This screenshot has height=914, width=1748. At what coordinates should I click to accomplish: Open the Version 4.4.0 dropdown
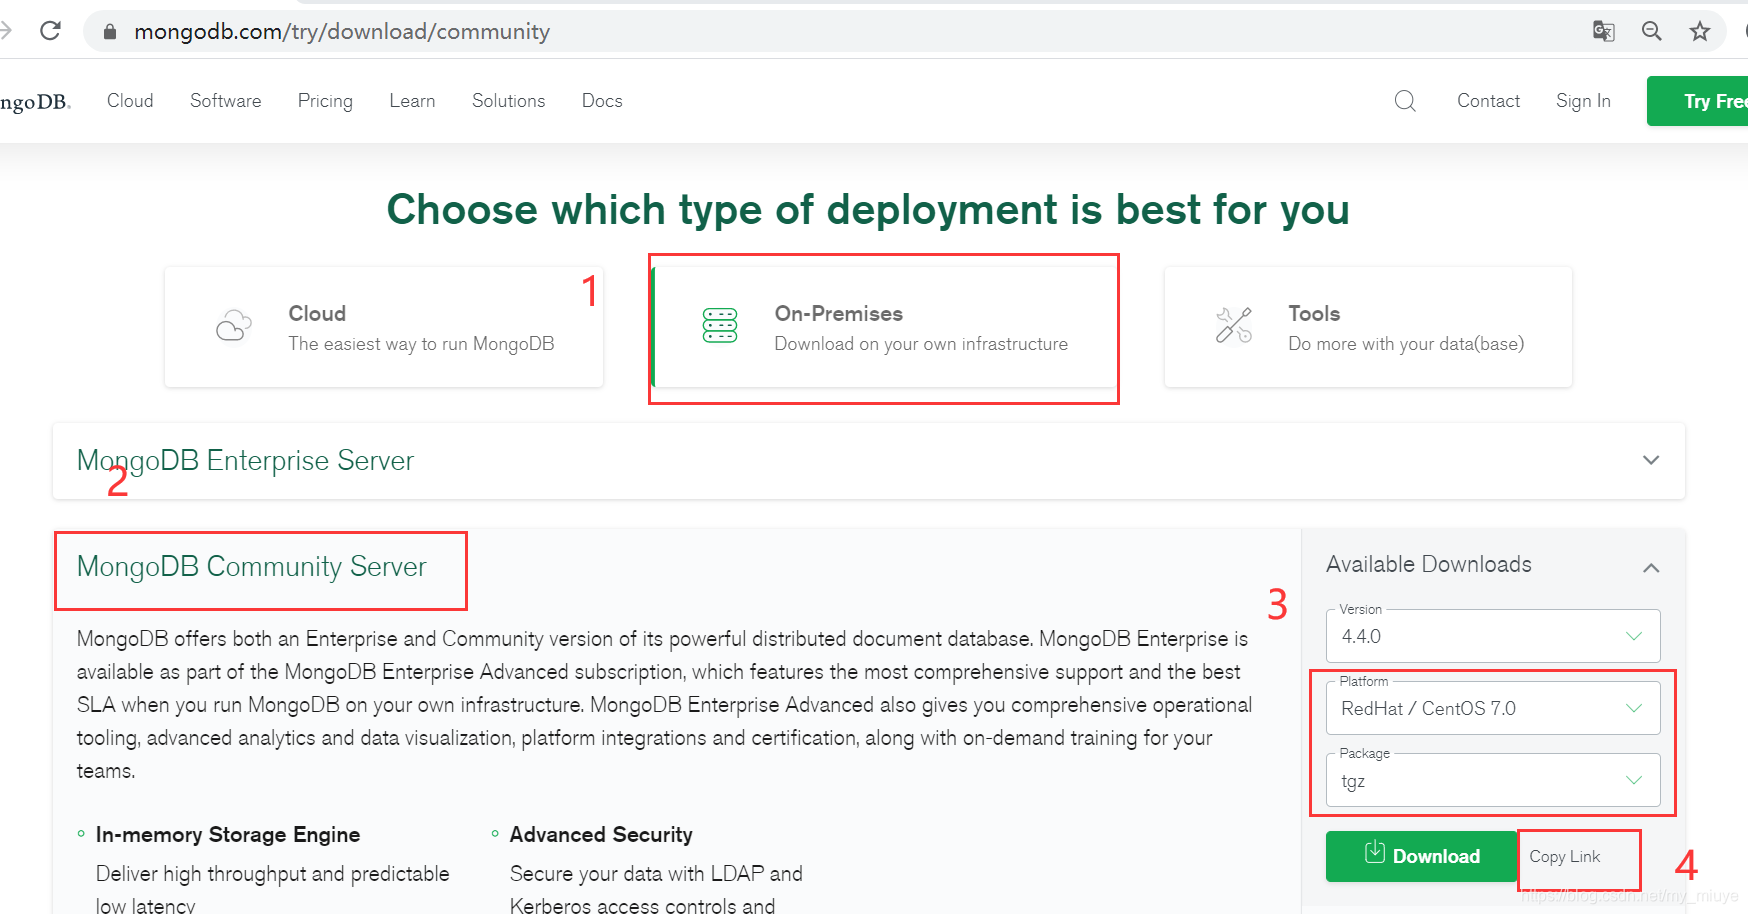point(1493,636)
